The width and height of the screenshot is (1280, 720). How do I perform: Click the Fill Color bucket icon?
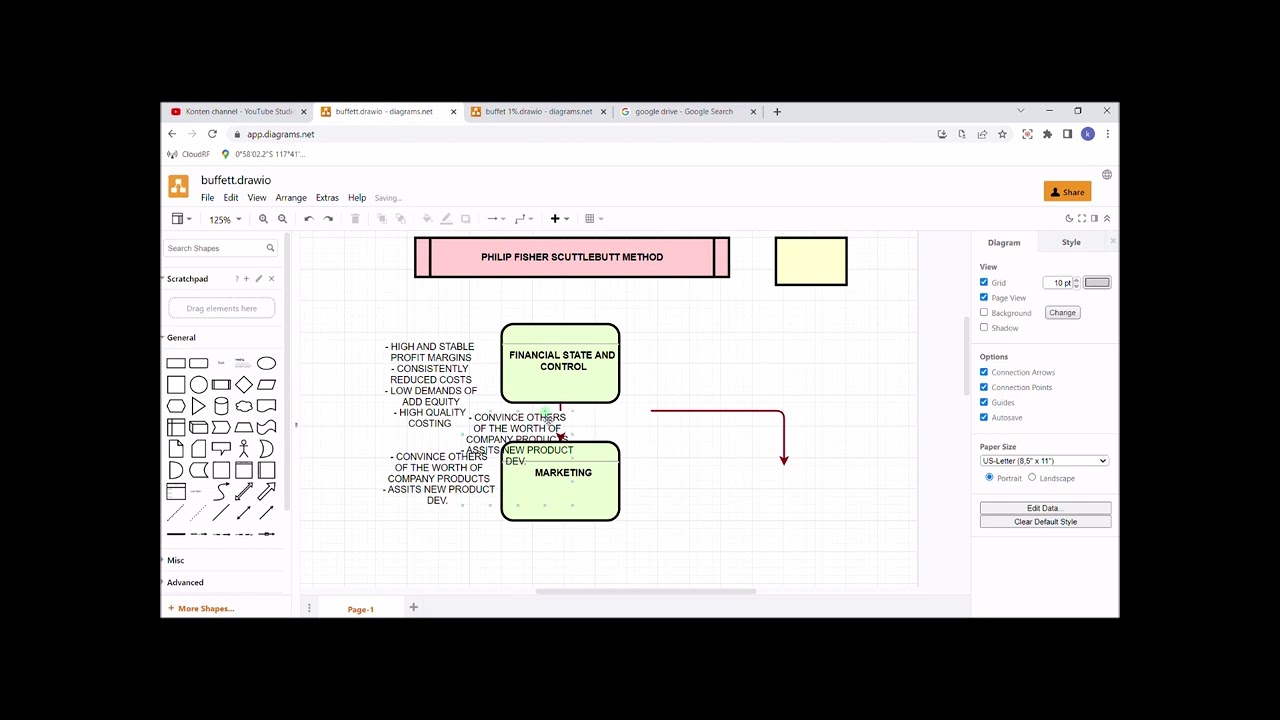(427, 219)
